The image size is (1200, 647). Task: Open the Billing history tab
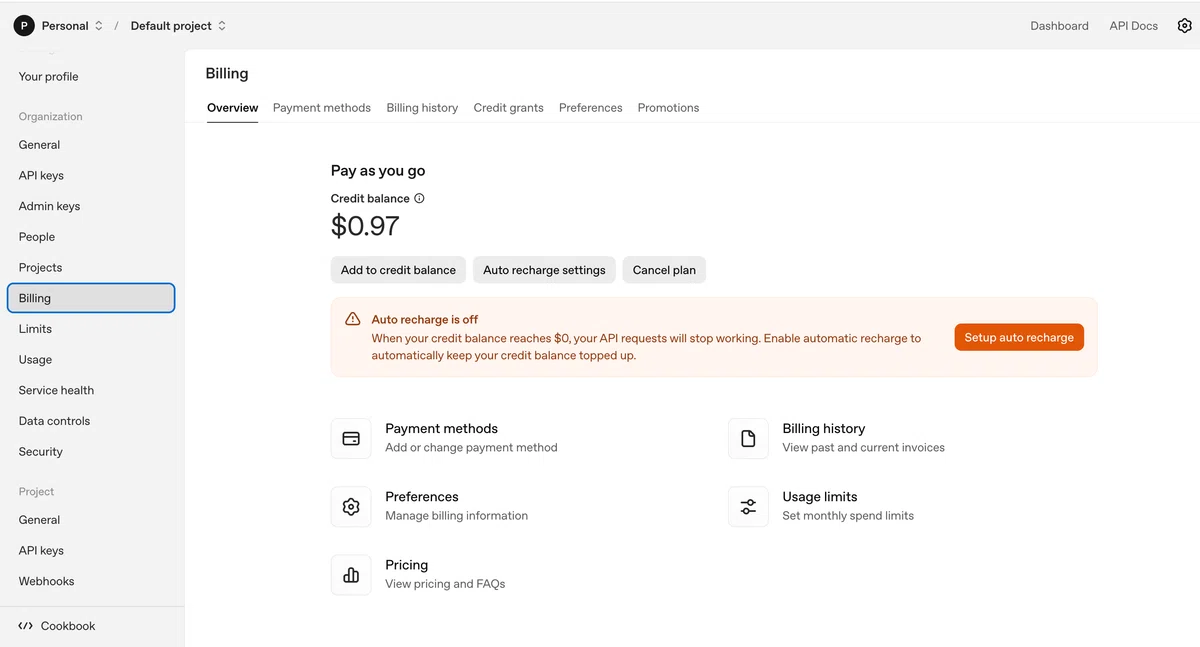pyautogui.click(x=422, y=108)
